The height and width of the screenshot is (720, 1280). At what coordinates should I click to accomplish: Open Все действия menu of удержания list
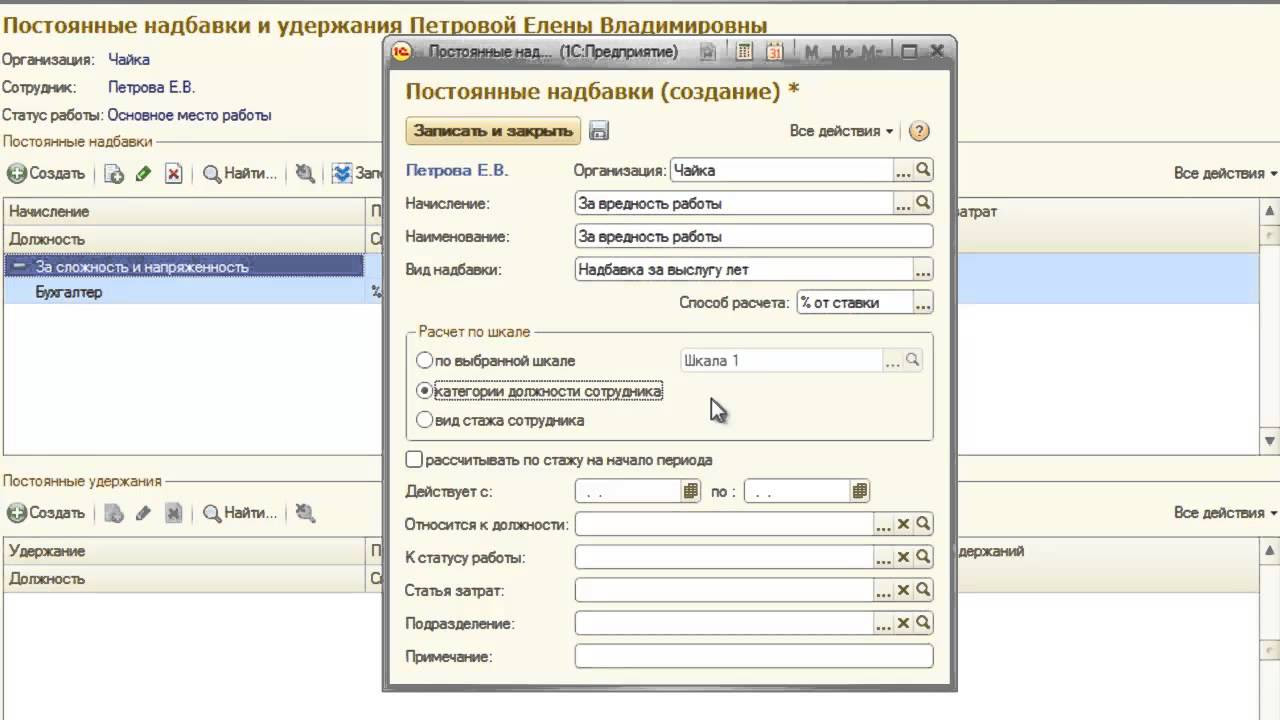(1226, 512)
